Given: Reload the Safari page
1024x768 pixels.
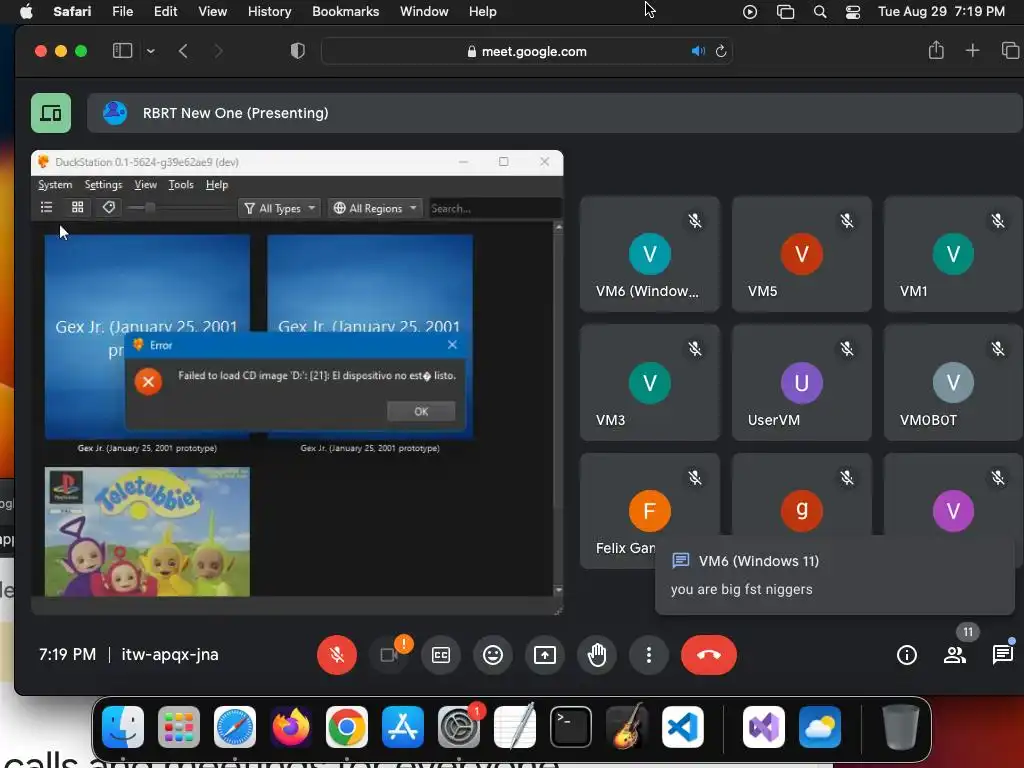Looking at the screenshot, I should pos(721,51).
